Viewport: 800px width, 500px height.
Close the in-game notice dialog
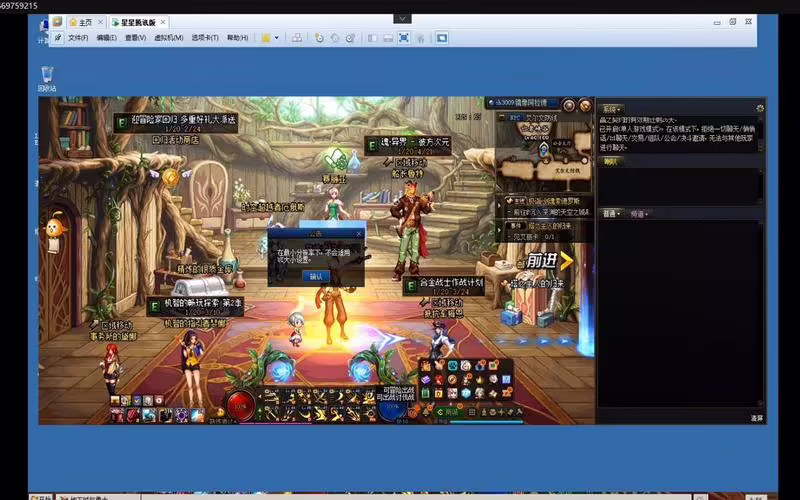pos(359,234)
